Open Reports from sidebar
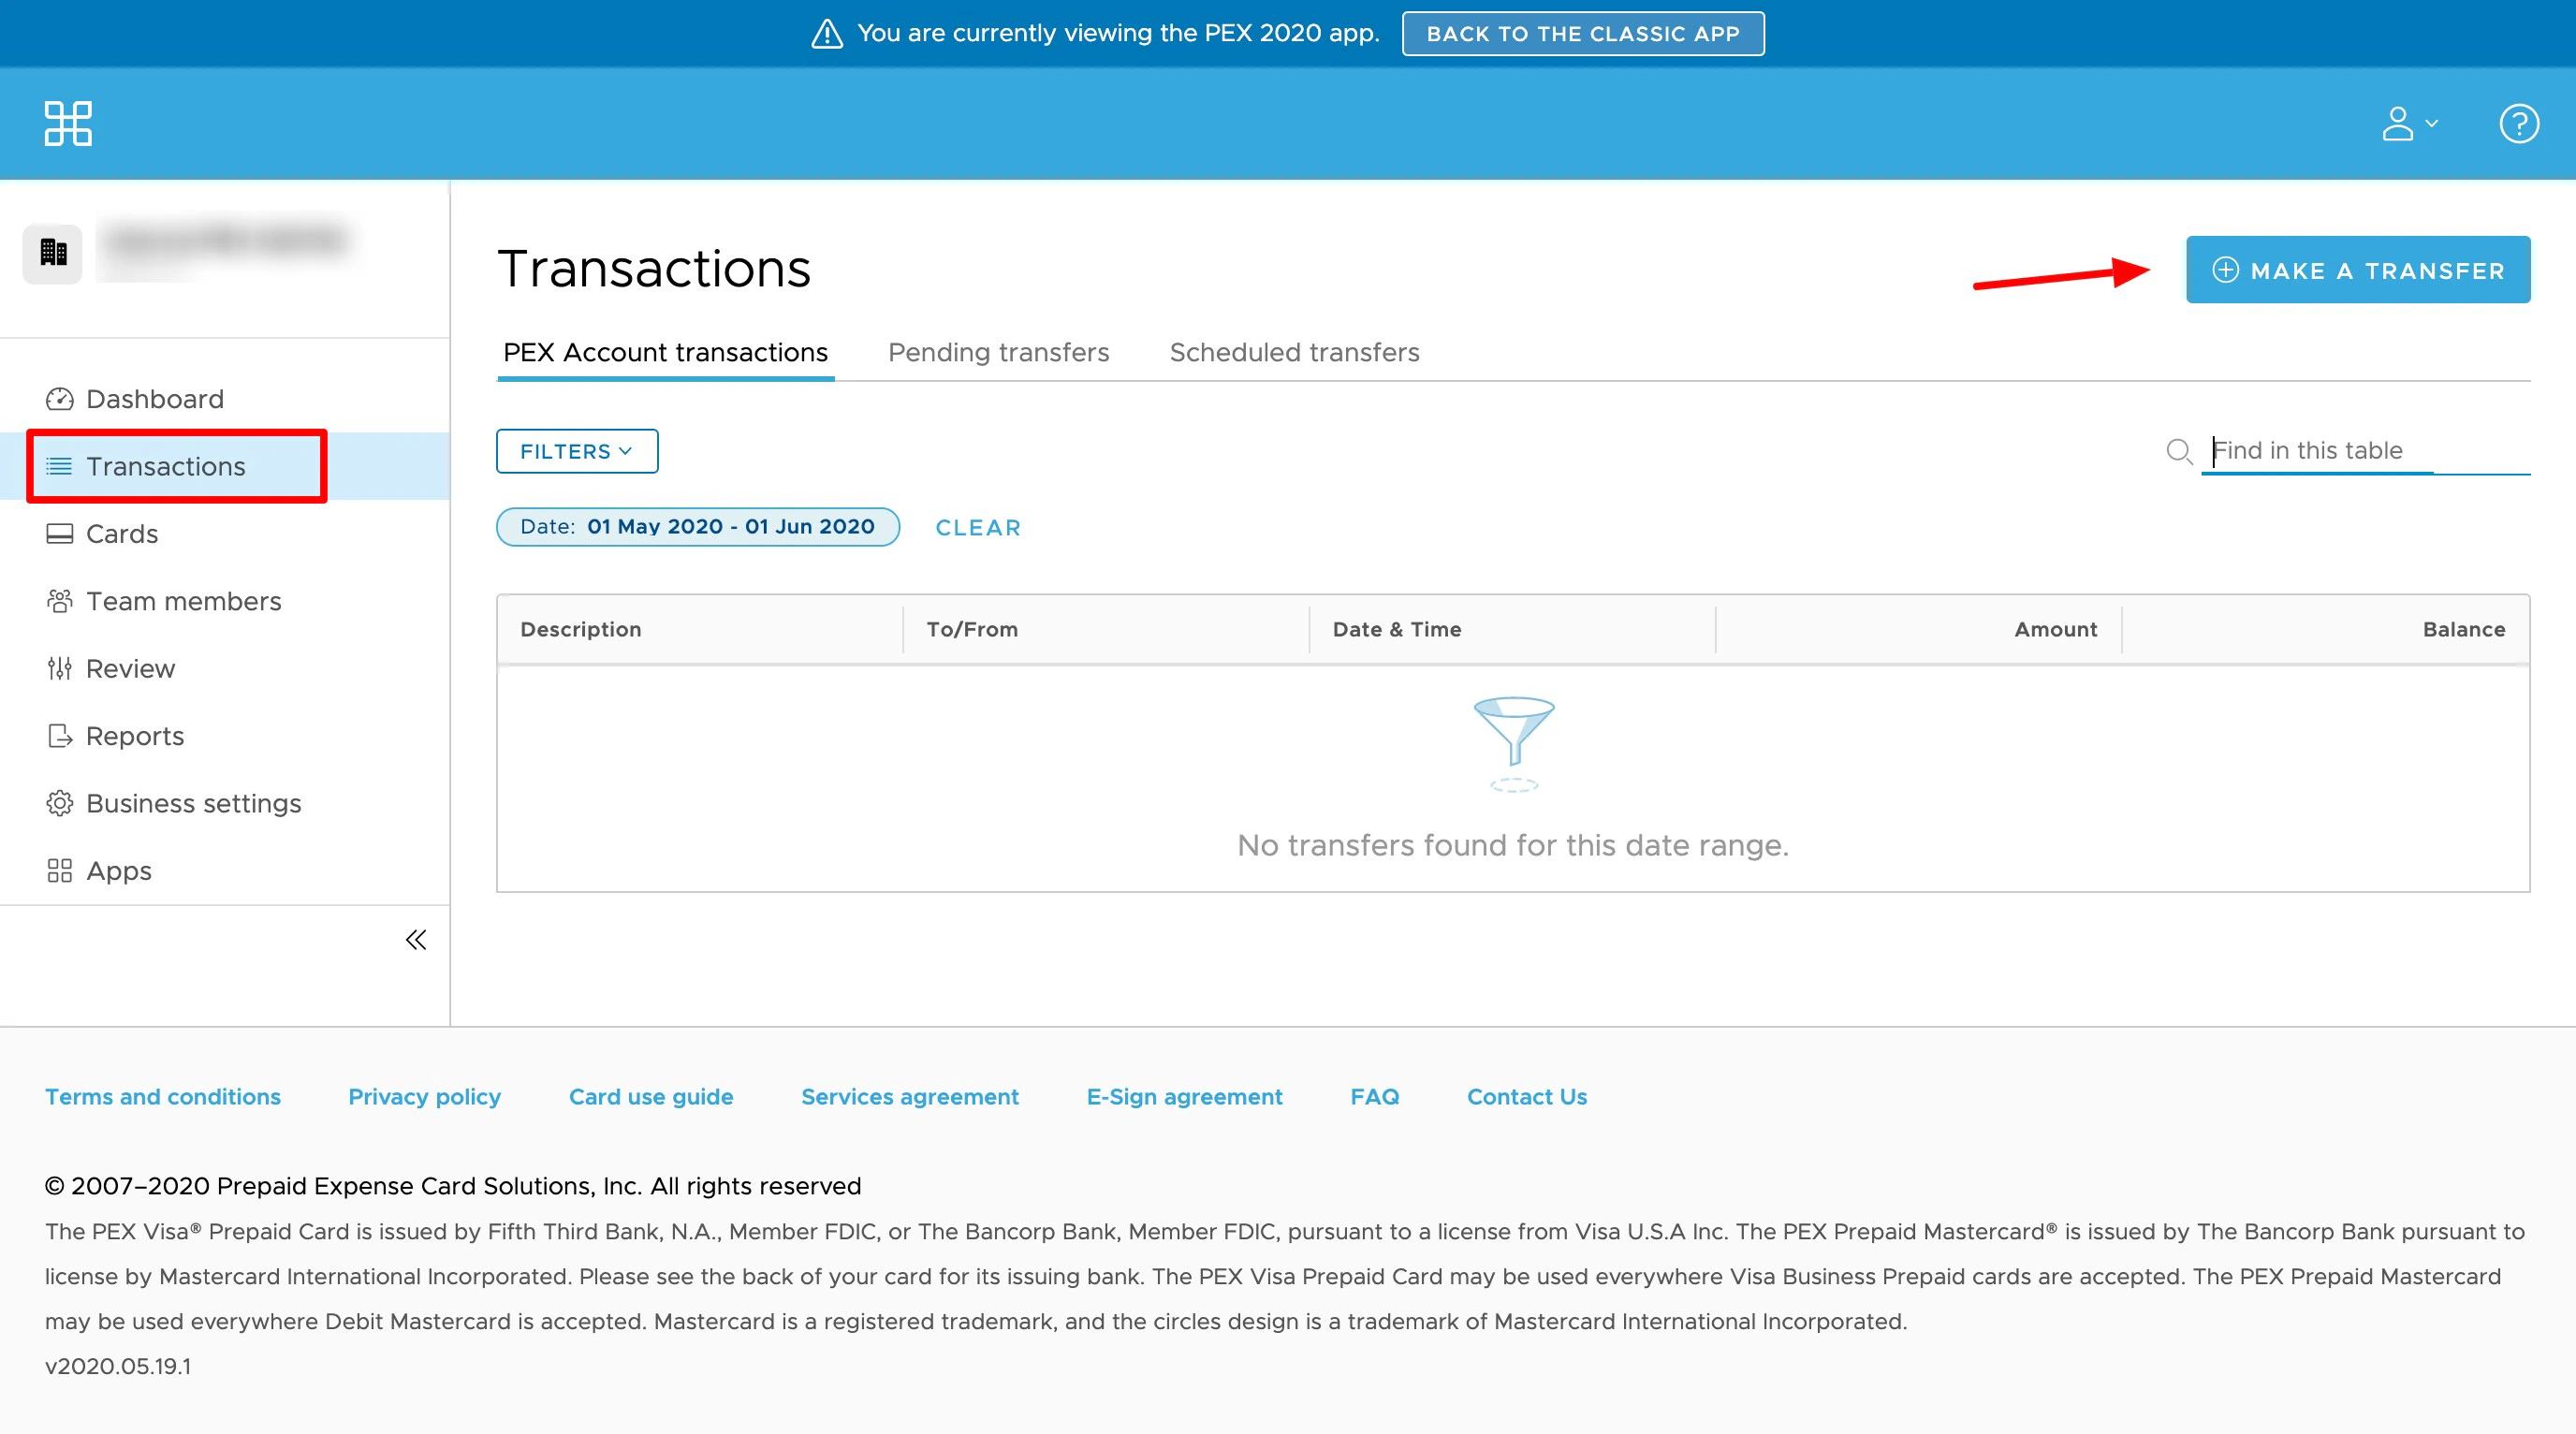The height and width of the screenshot is (1434, 2576). [135, 736]
